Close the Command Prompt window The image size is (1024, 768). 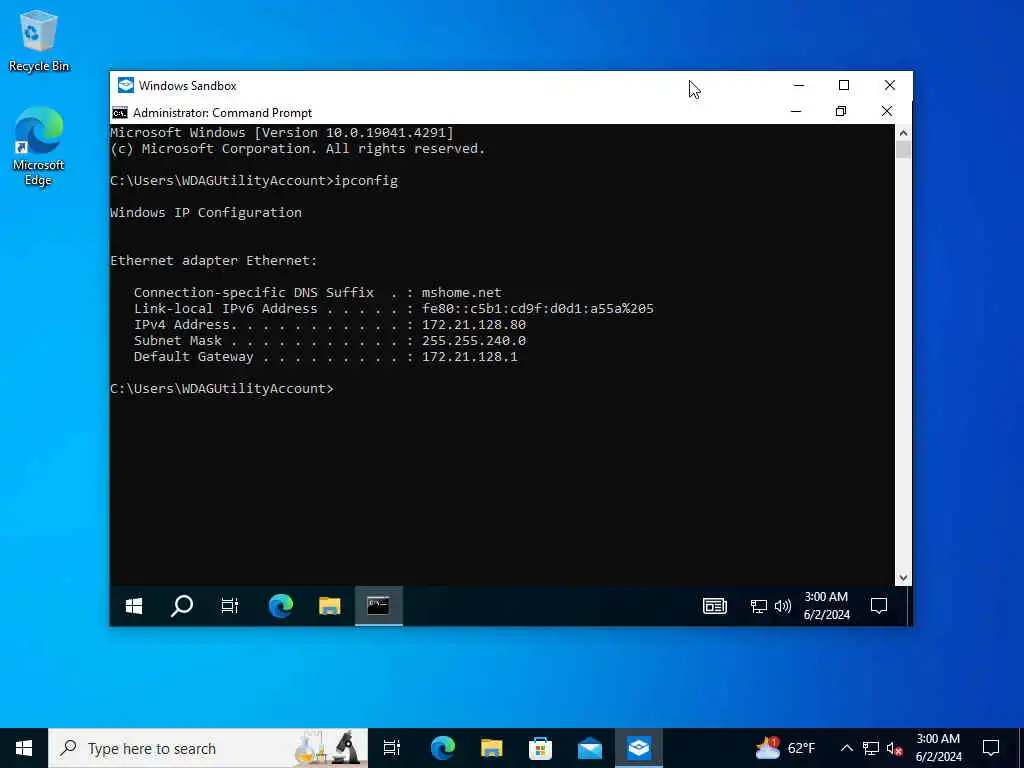(x=887, y=112)
